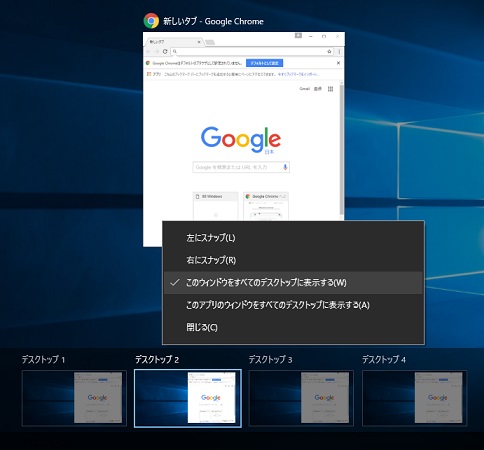Click the microphone voice search icon
The height and width of the screenshot is (450, 484).
(285, 167)
